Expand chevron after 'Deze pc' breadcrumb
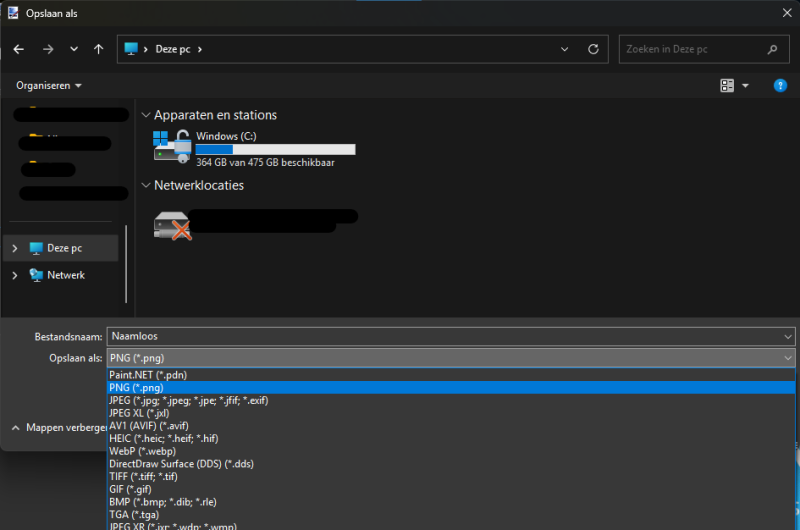The image size is (800, 530). (200, 49)
